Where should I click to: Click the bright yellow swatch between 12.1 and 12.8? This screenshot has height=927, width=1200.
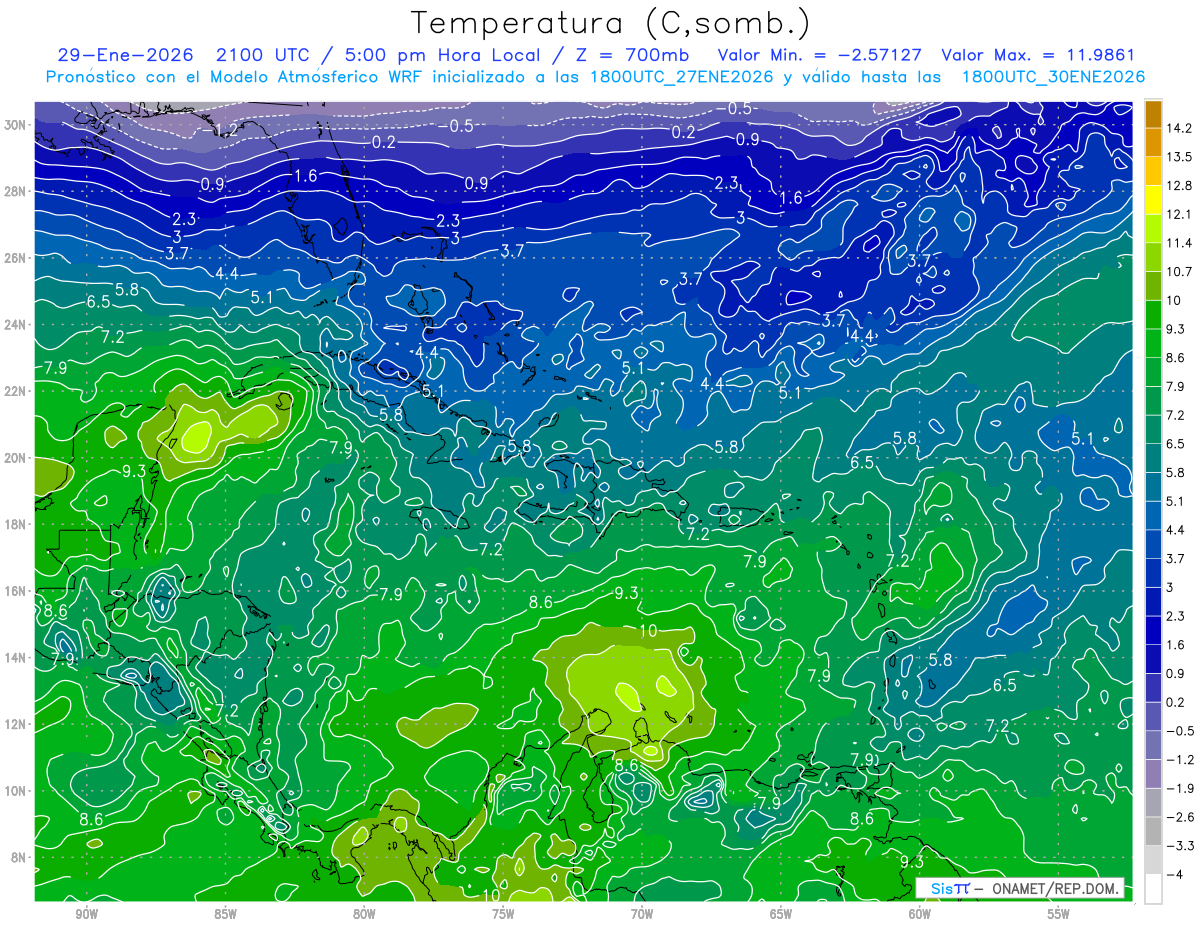[x=1153, y=200]
